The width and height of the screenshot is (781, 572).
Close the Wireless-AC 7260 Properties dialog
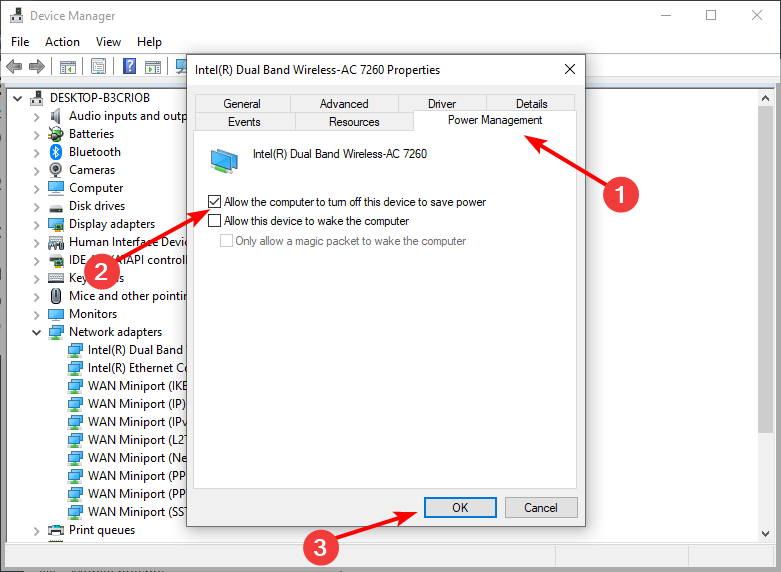coord(570,69)
